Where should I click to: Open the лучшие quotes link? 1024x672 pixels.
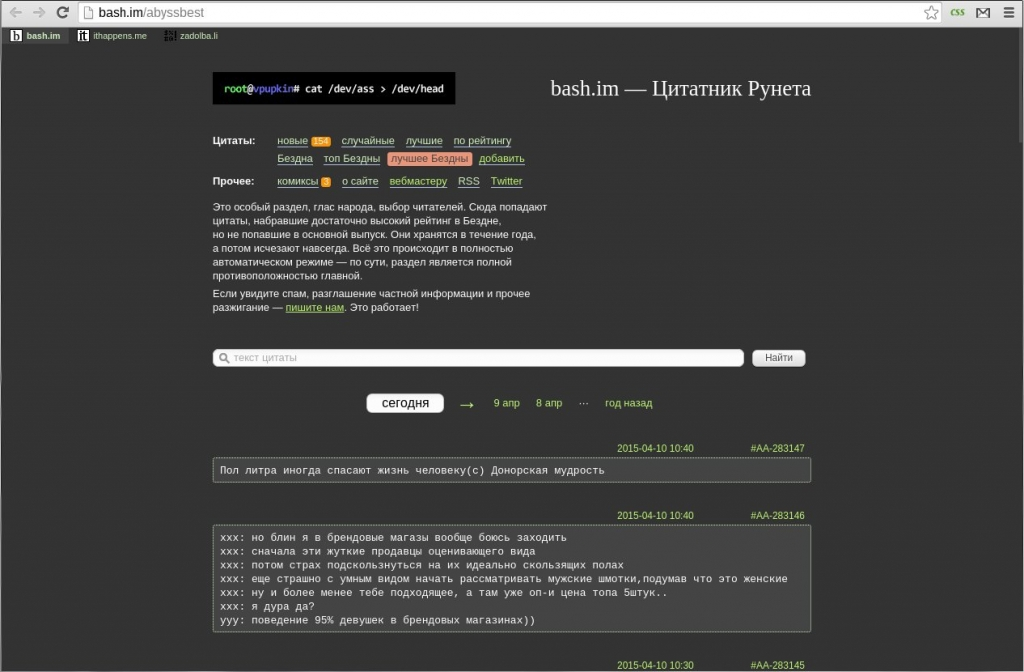[x=424, y=140]
